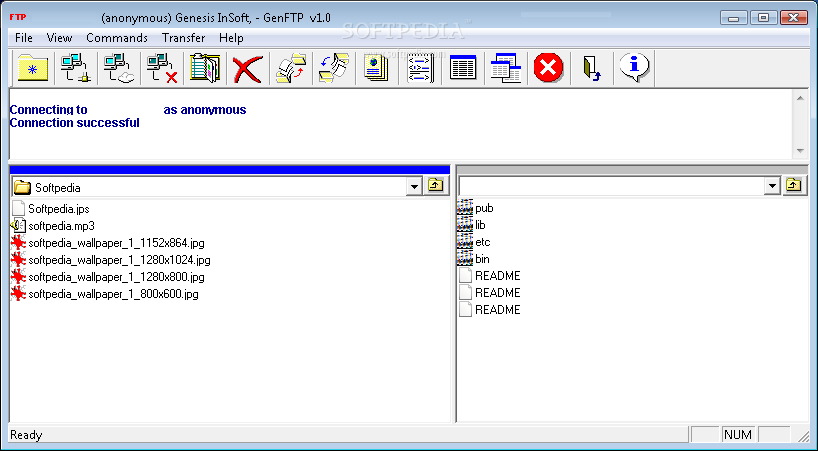Maximize the GenFTP window
Viewport: 818px width, 451px height.
763,18
